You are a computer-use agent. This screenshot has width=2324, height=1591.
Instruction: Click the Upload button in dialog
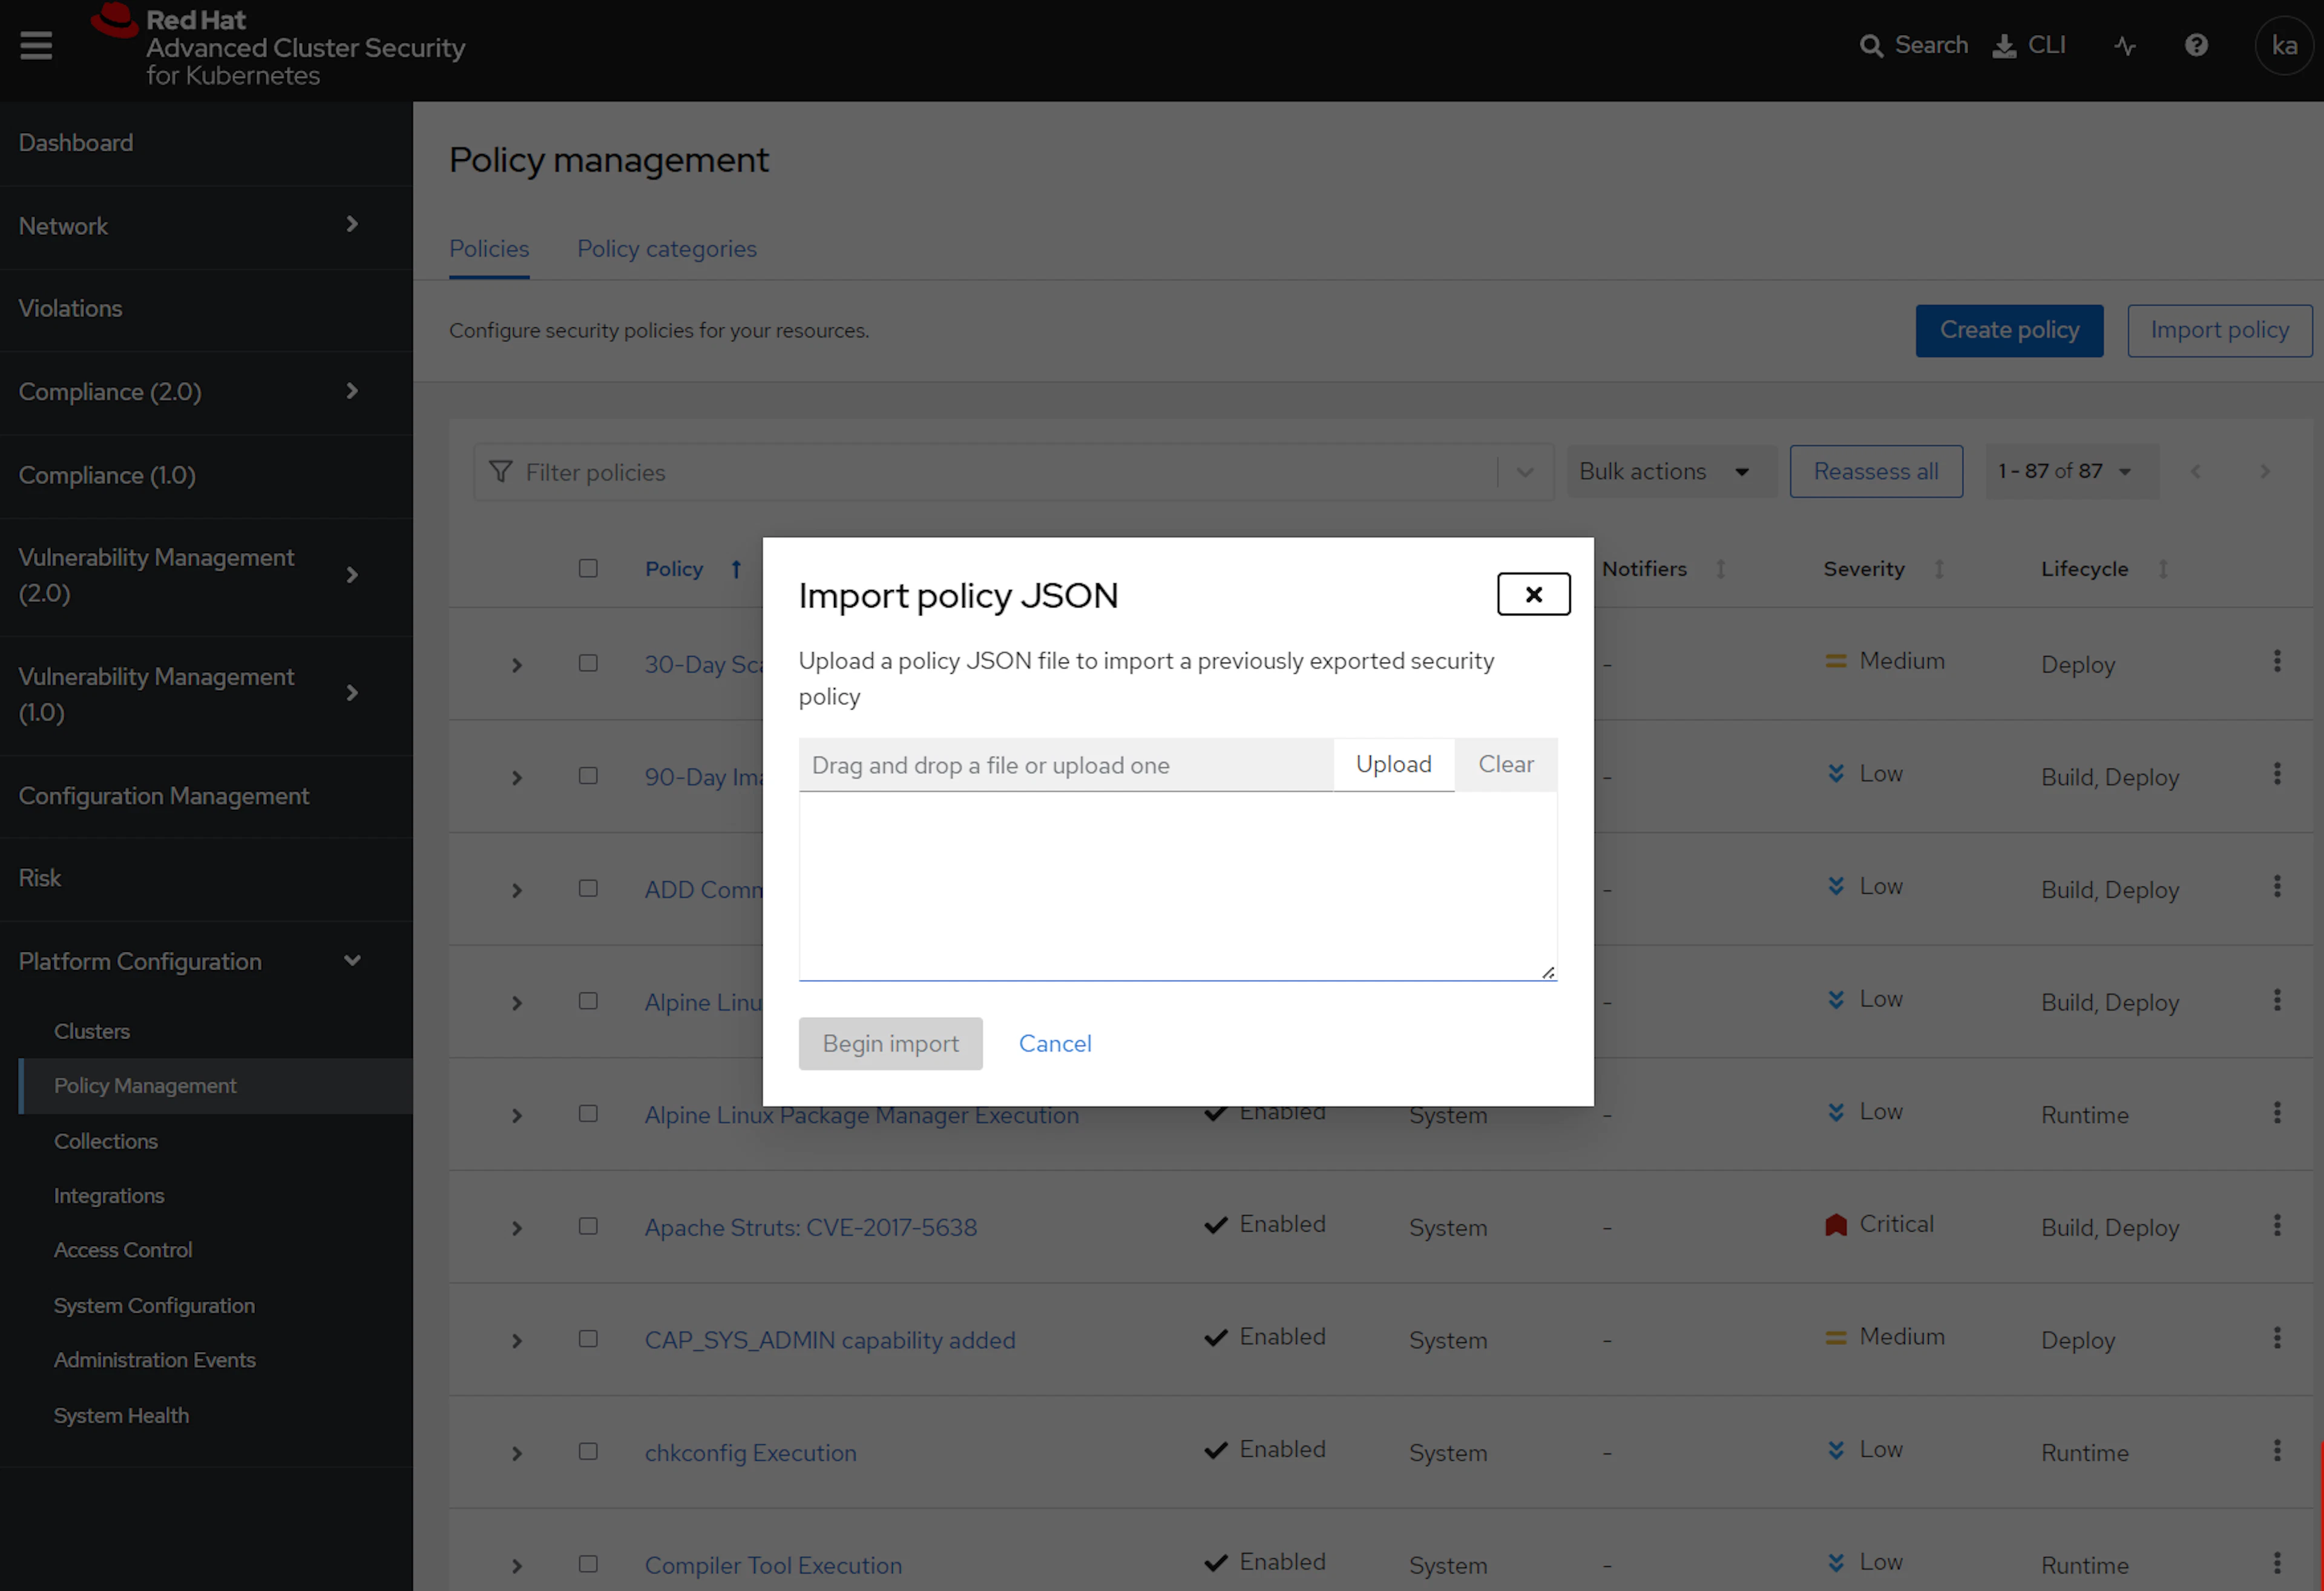(1393, 764)
